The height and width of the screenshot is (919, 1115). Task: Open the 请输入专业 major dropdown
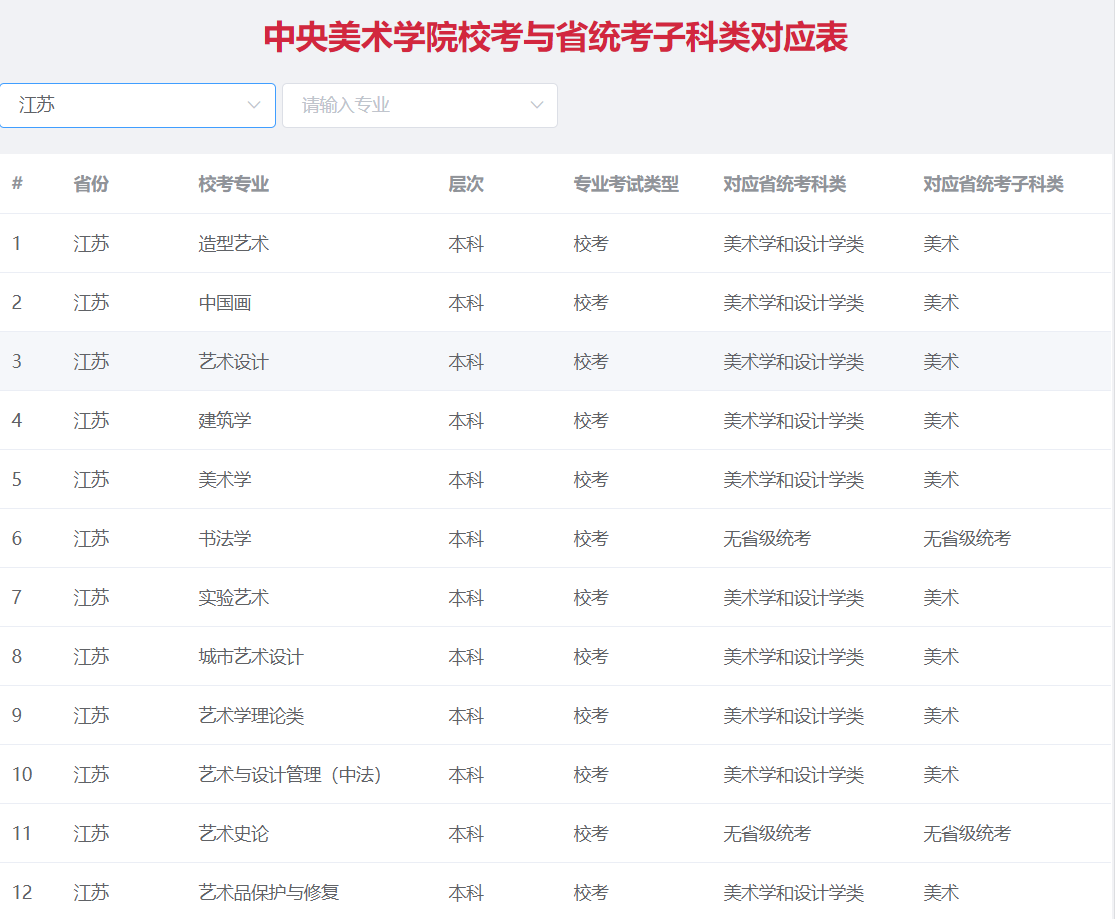[420, 105]
